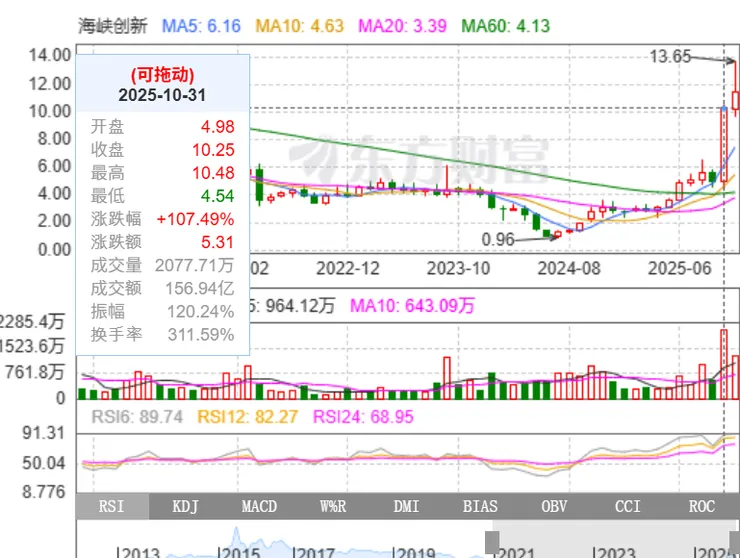Click the 最低 4.54 value in tooltip

click(218, 196)
